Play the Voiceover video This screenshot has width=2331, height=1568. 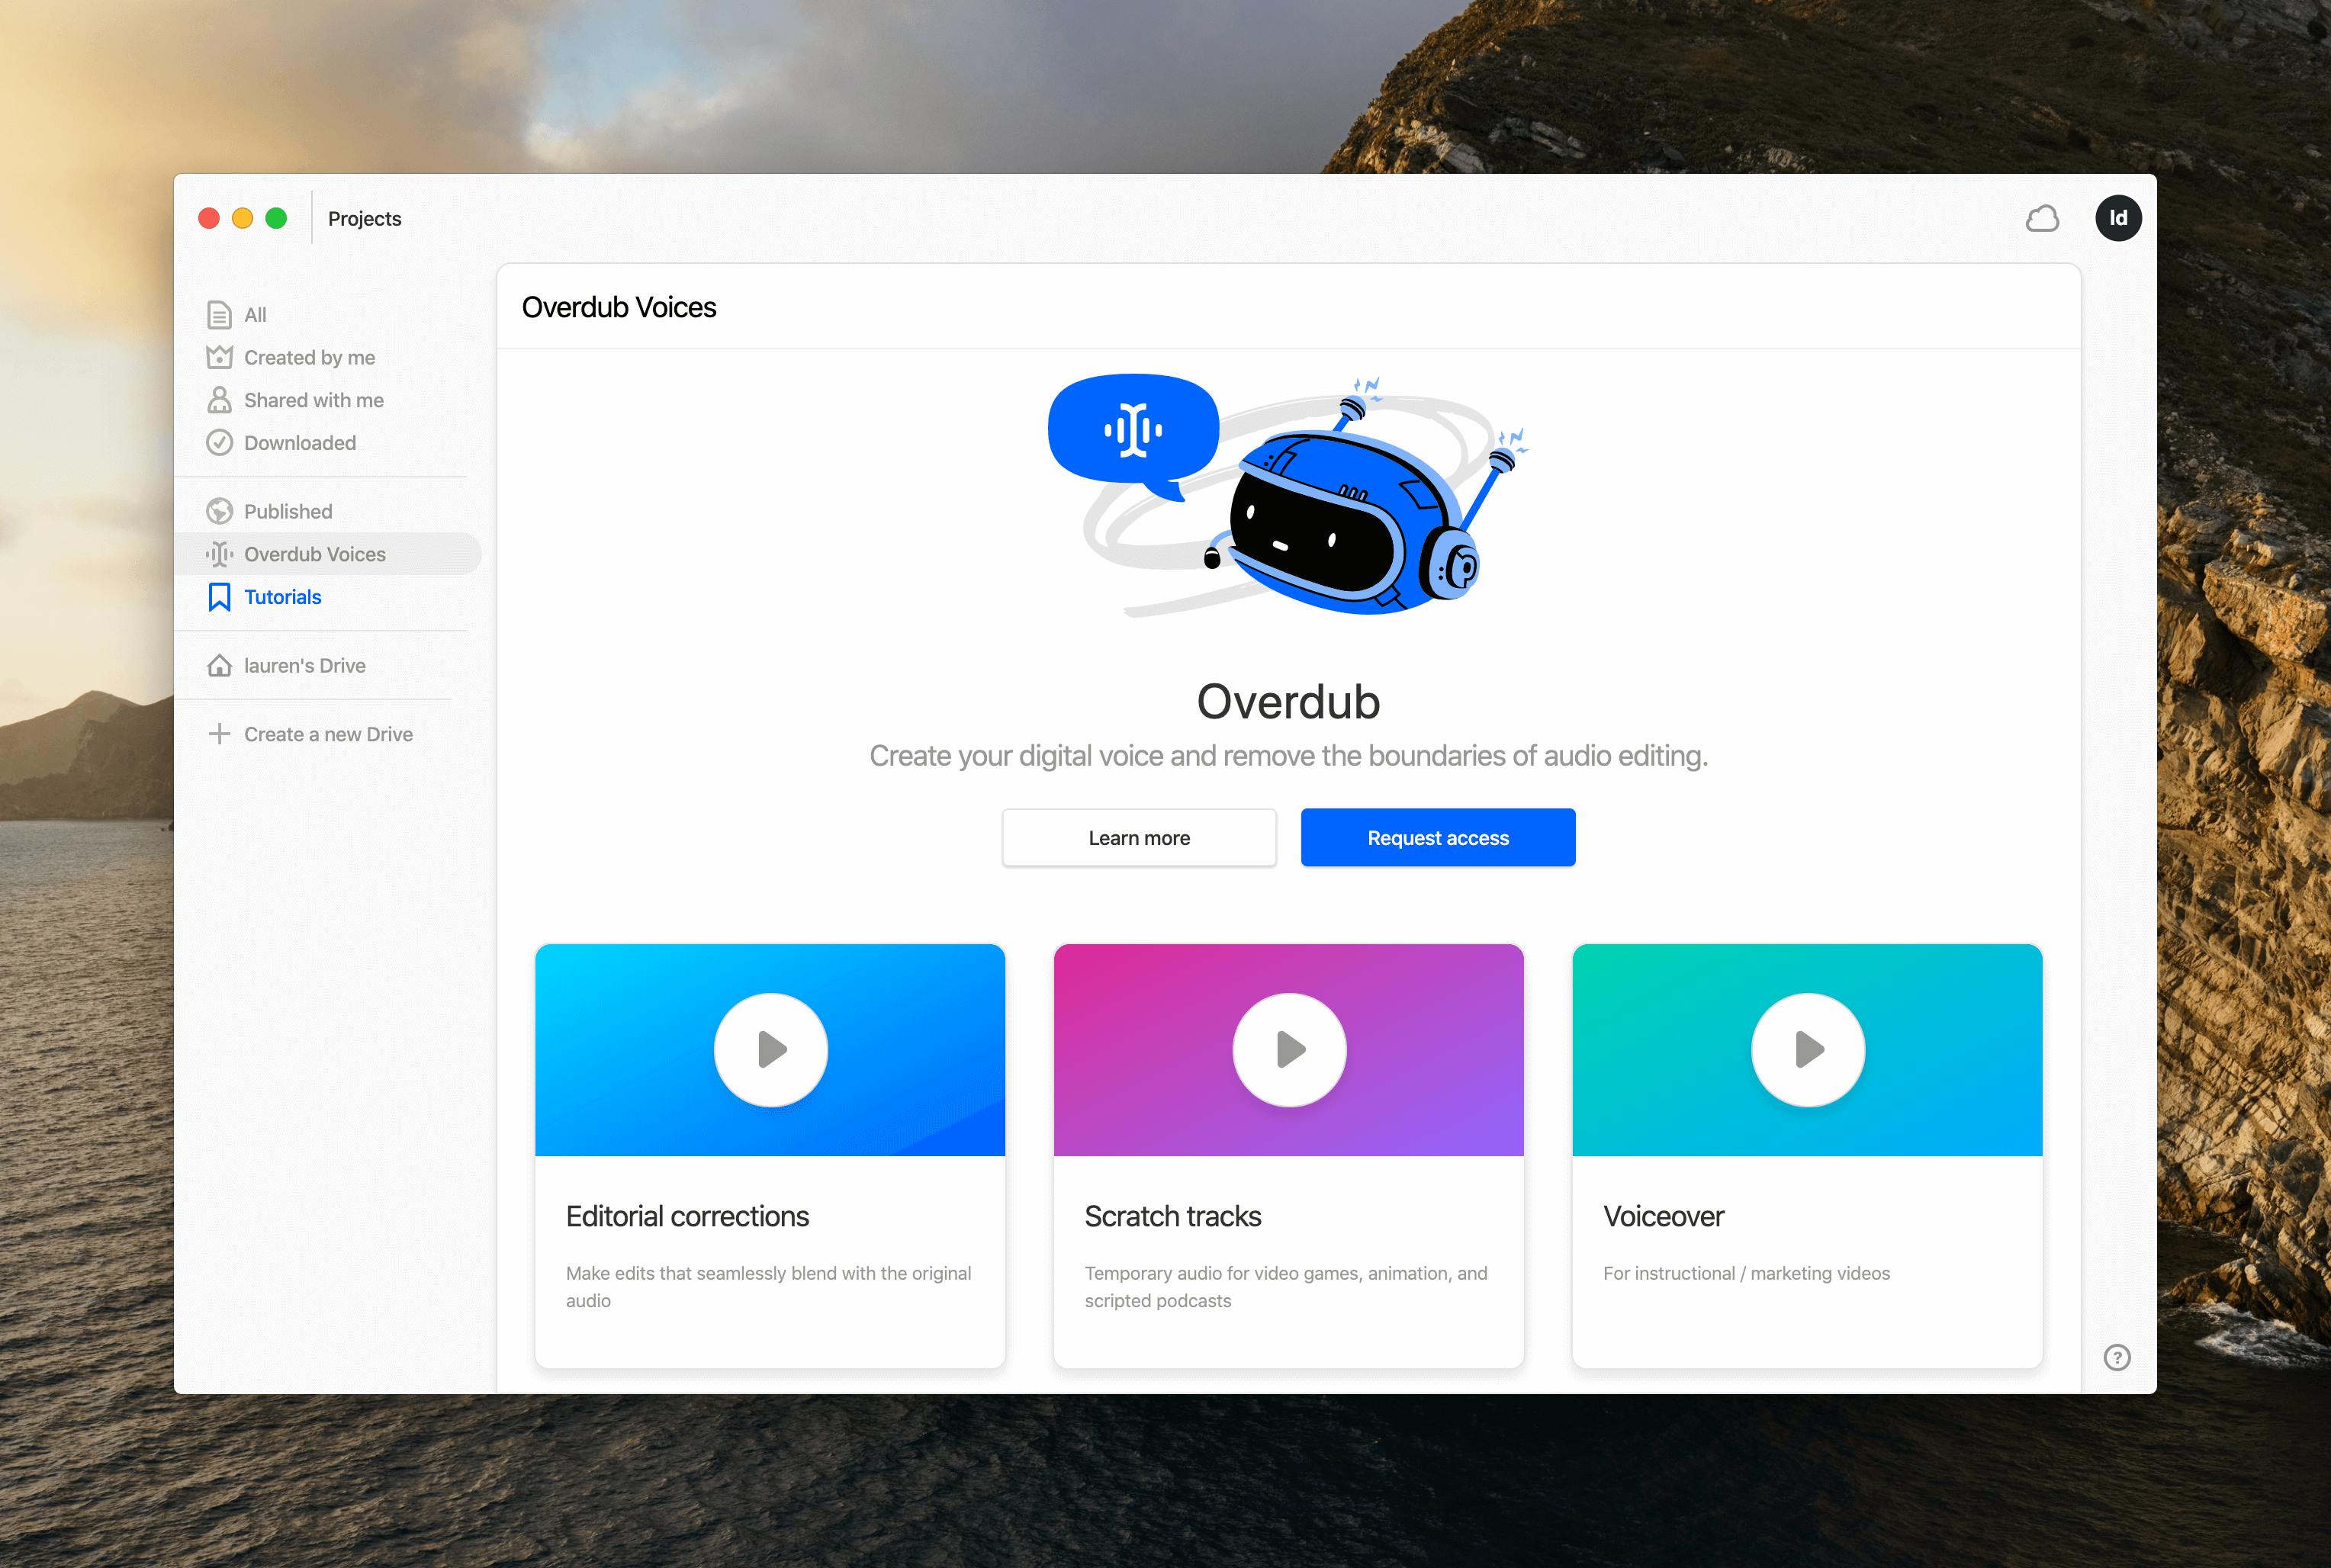[1807, 1049]
